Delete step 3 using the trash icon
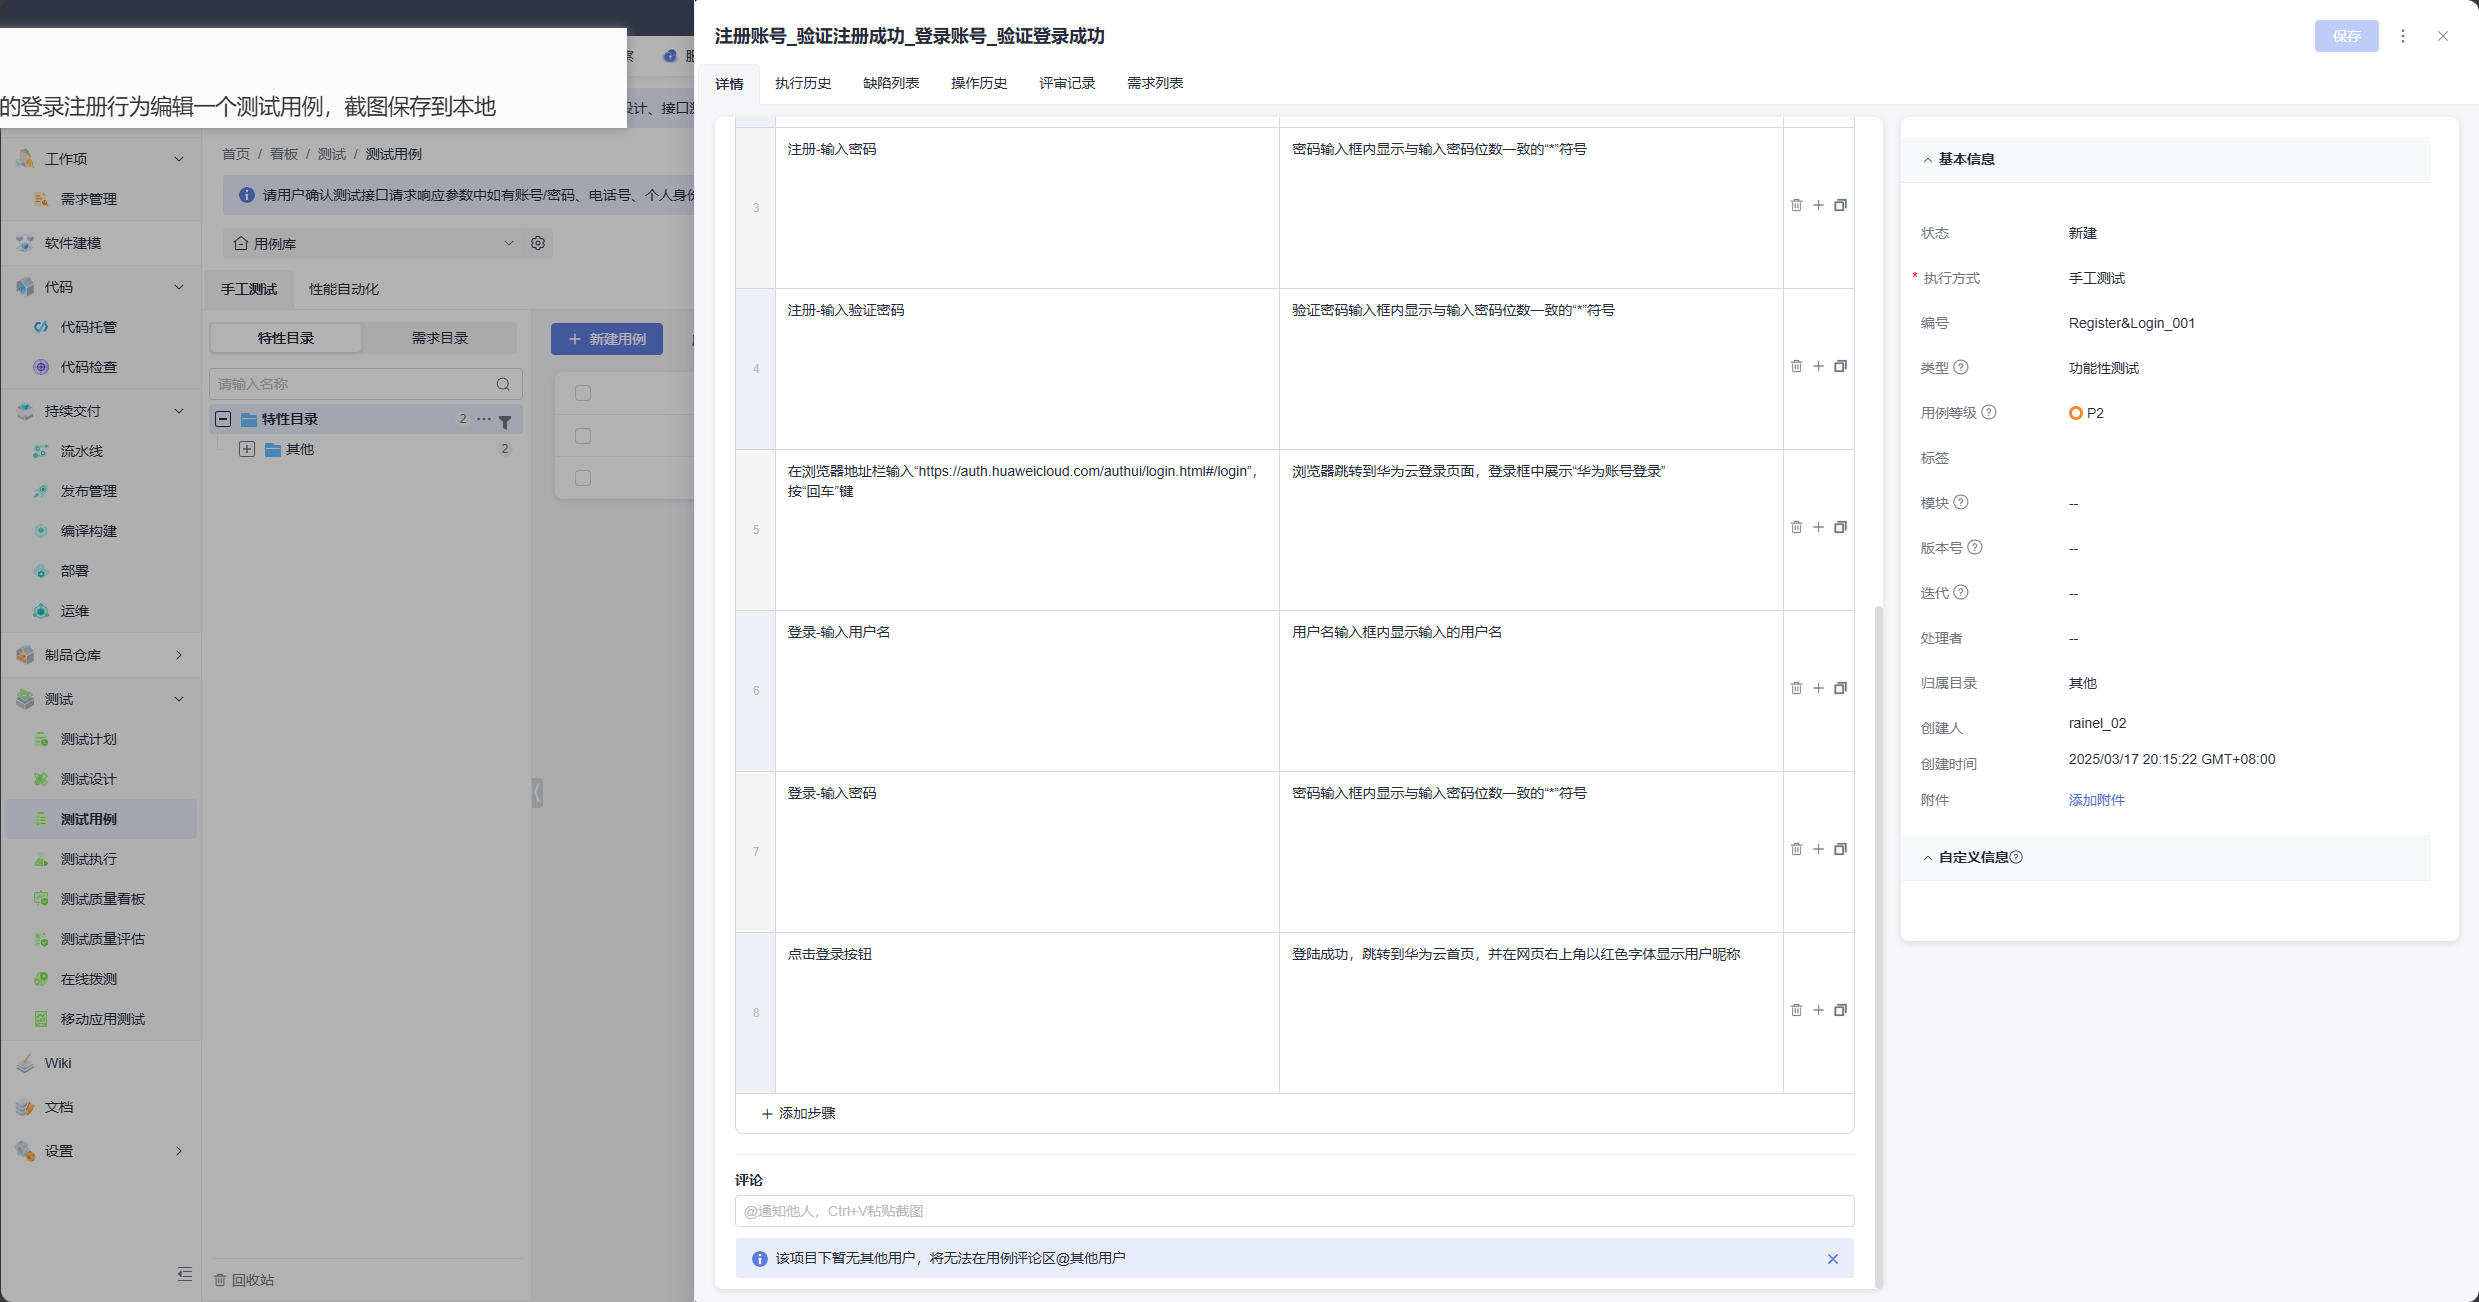The height and width of the screenshot is (1302, 2479). coord(1796,205)
